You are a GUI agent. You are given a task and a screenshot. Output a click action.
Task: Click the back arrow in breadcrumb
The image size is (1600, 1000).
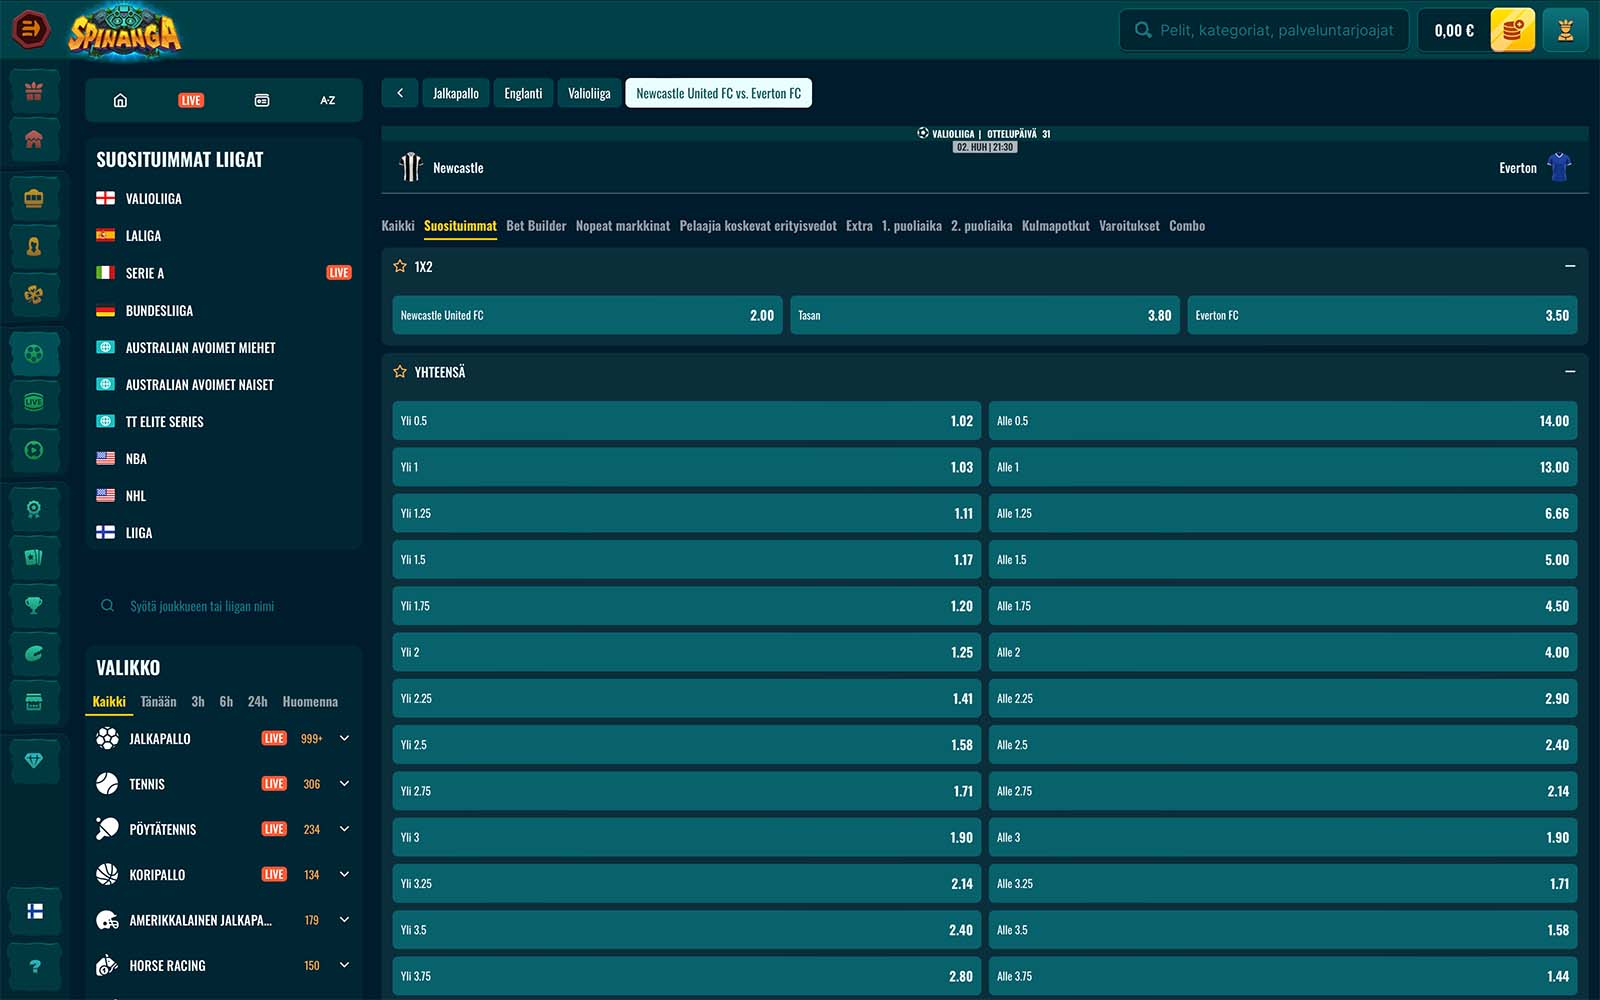click(400, 93)
